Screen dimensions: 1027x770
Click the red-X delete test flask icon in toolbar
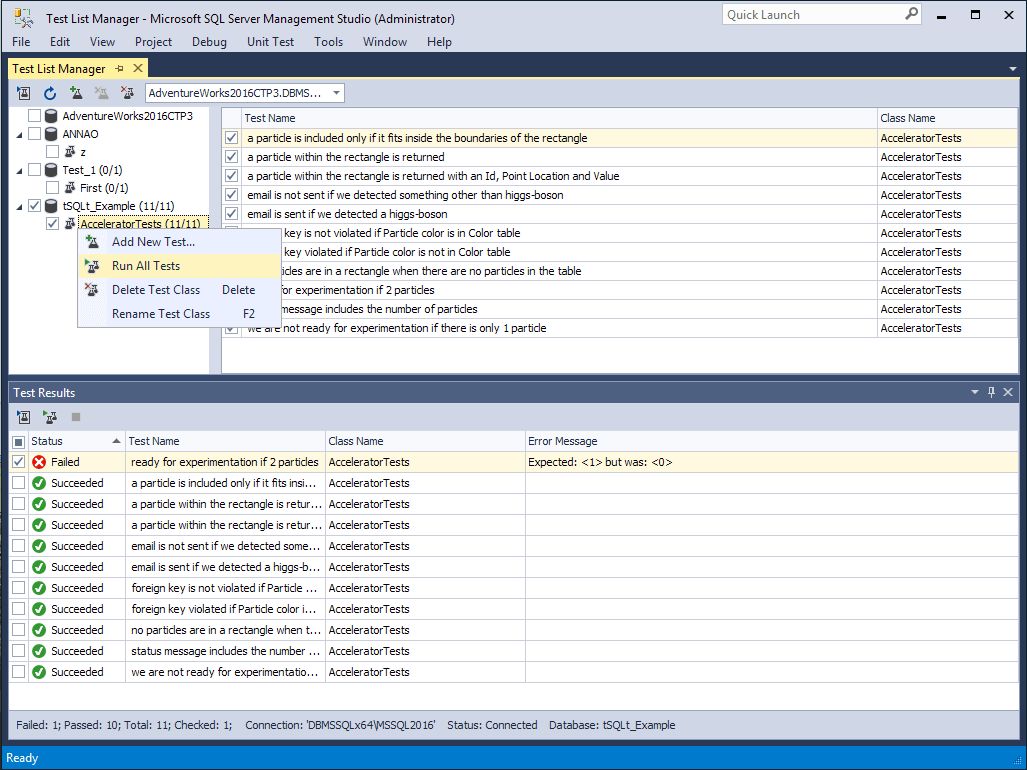127,93
